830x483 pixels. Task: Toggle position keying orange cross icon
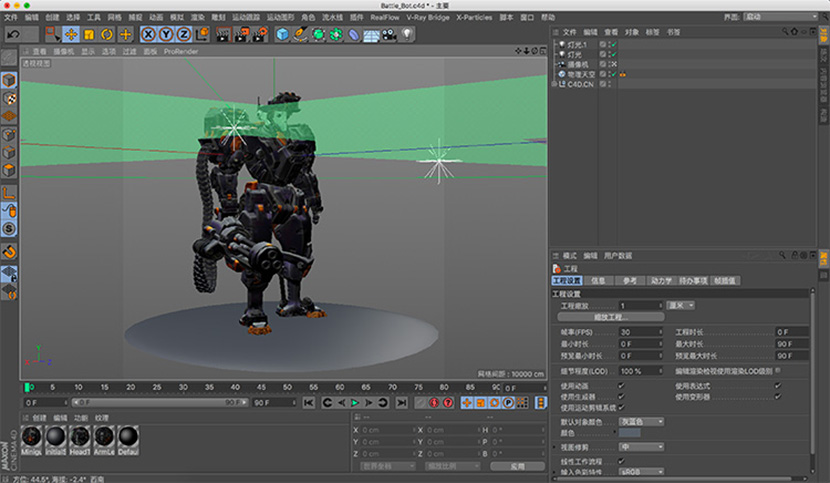[x=466, y=403]
